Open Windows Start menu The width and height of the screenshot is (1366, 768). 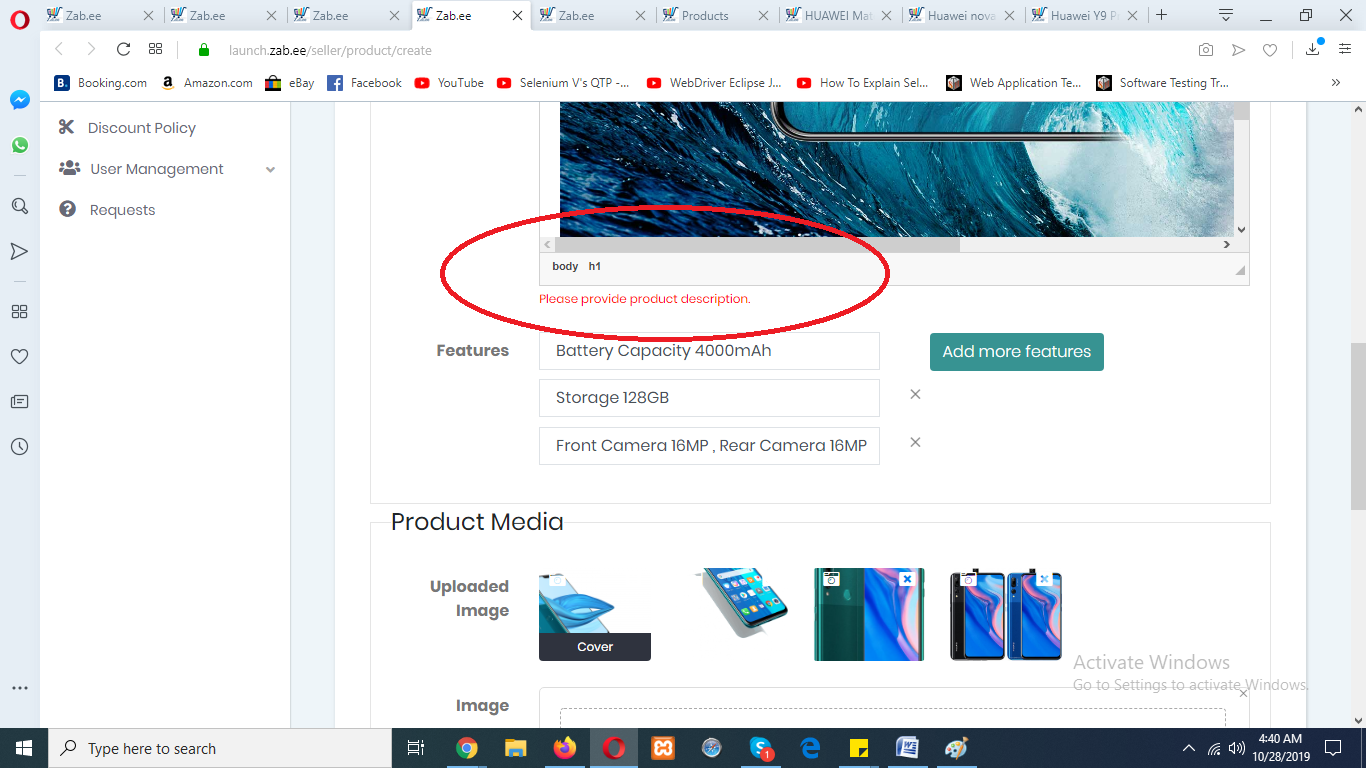tap(24, 748)
